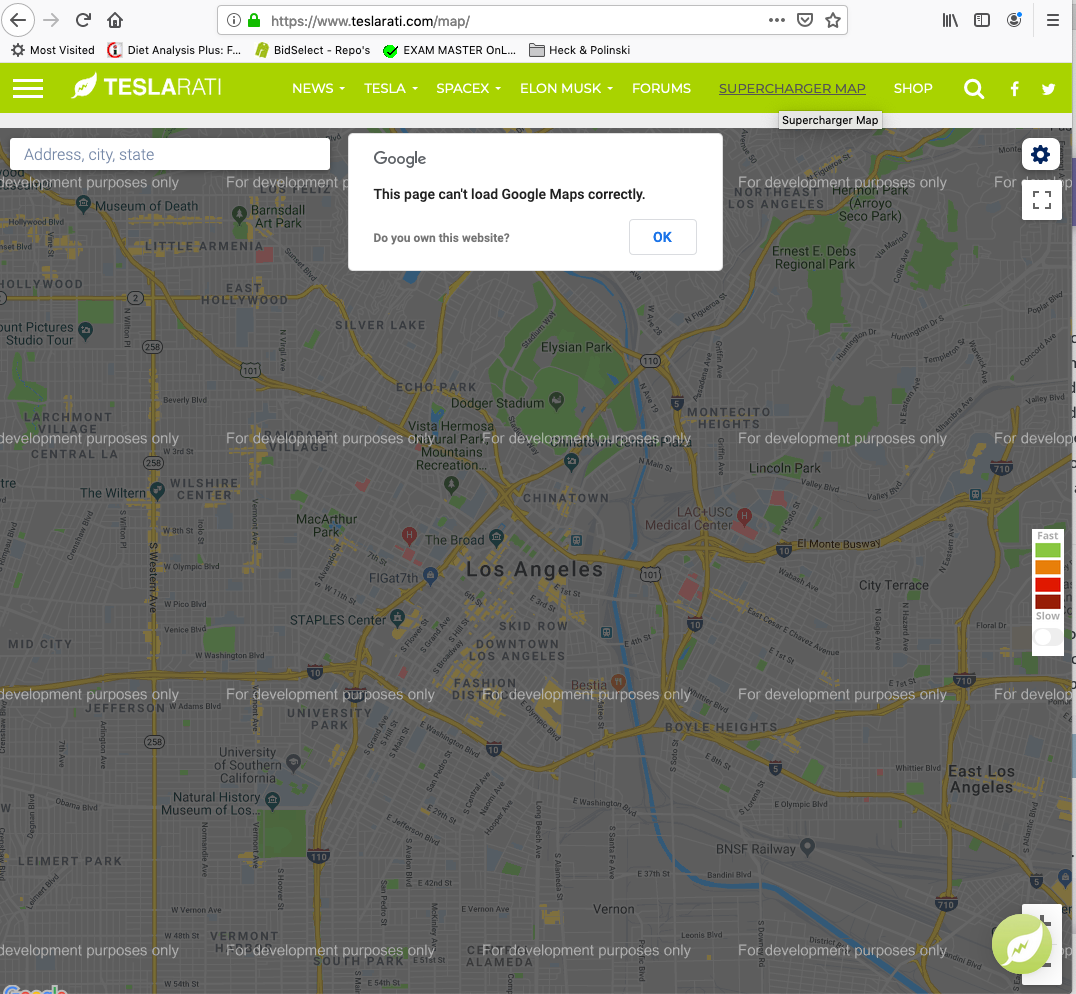Open Firefox account icon
The width and height of the screenshot is (1076, 994).
tap(1014, 20)
